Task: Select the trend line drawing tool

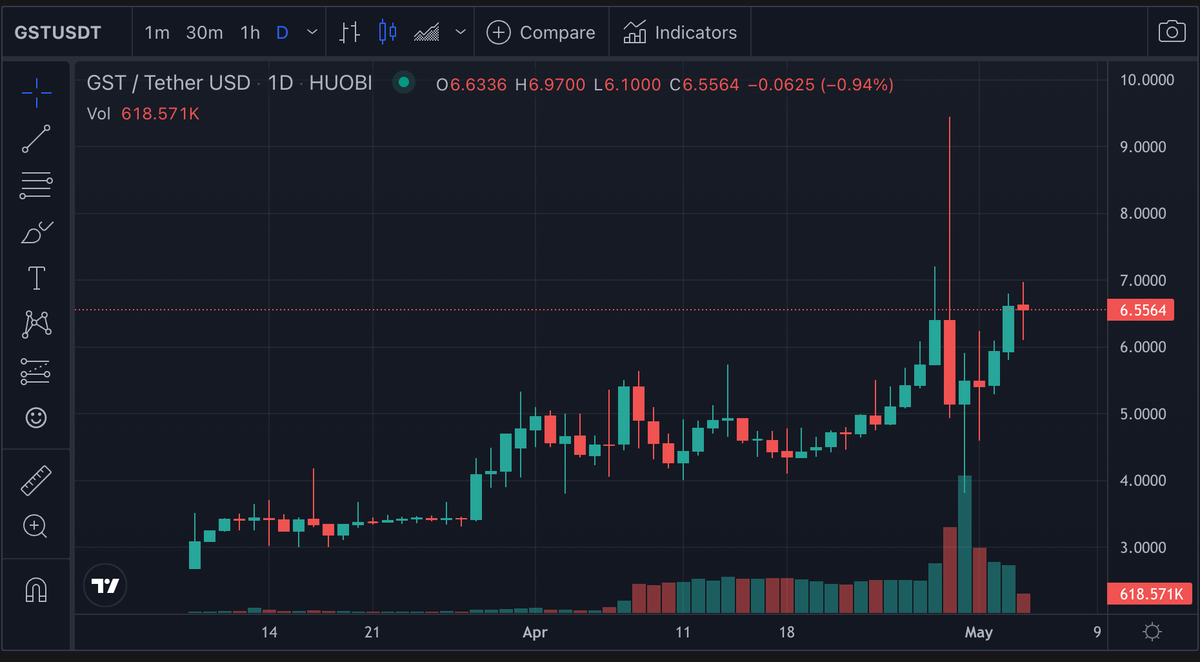Action: [x=36, y=139]
